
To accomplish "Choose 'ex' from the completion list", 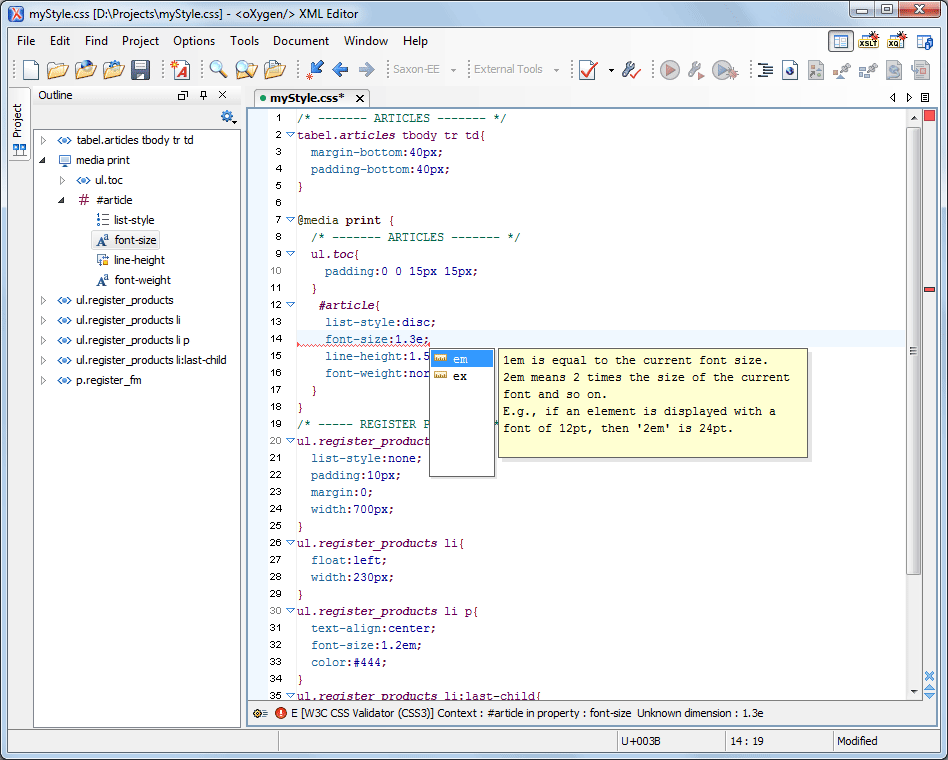I will (x=462, y=376).
